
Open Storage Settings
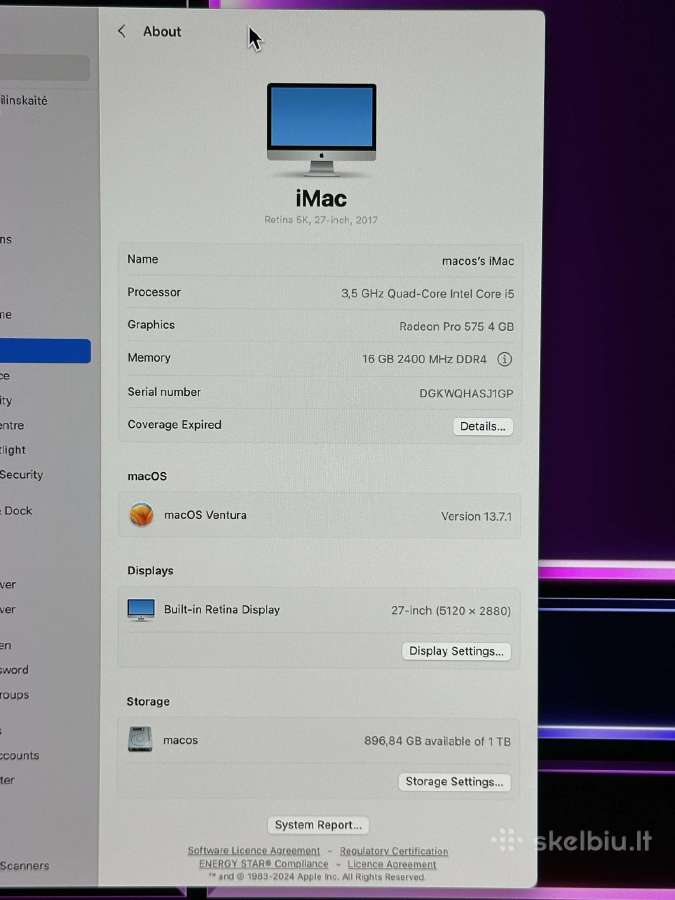point(454,782)
